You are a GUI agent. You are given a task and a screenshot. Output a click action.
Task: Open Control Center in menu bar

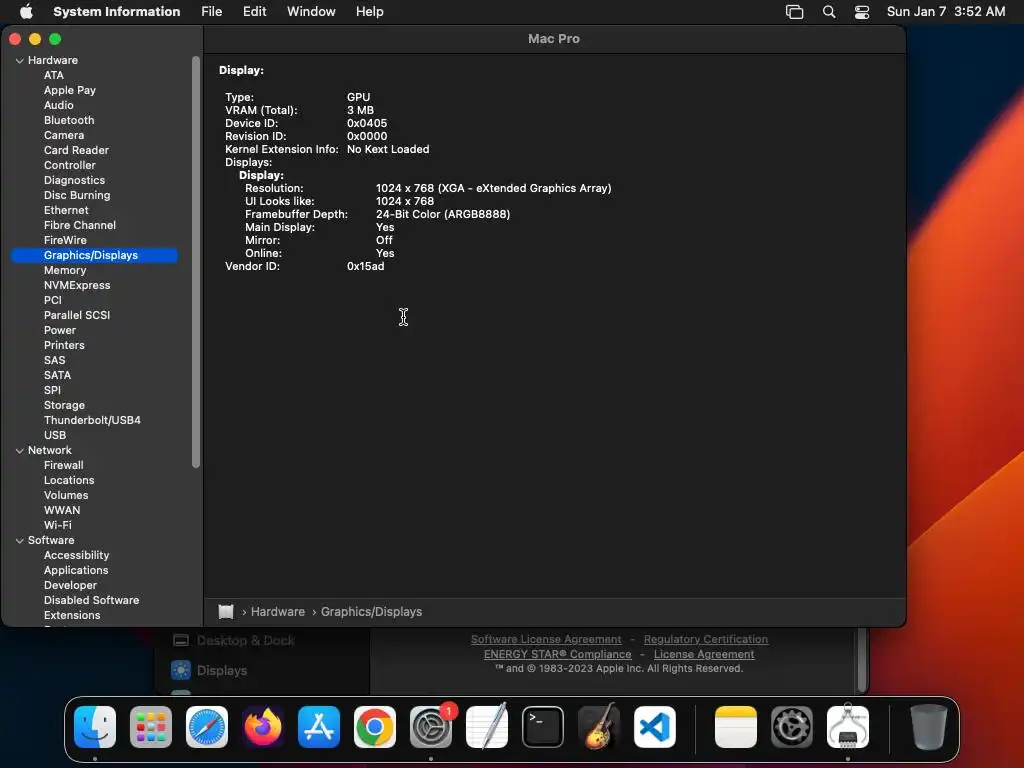click(x=862, y=12)
